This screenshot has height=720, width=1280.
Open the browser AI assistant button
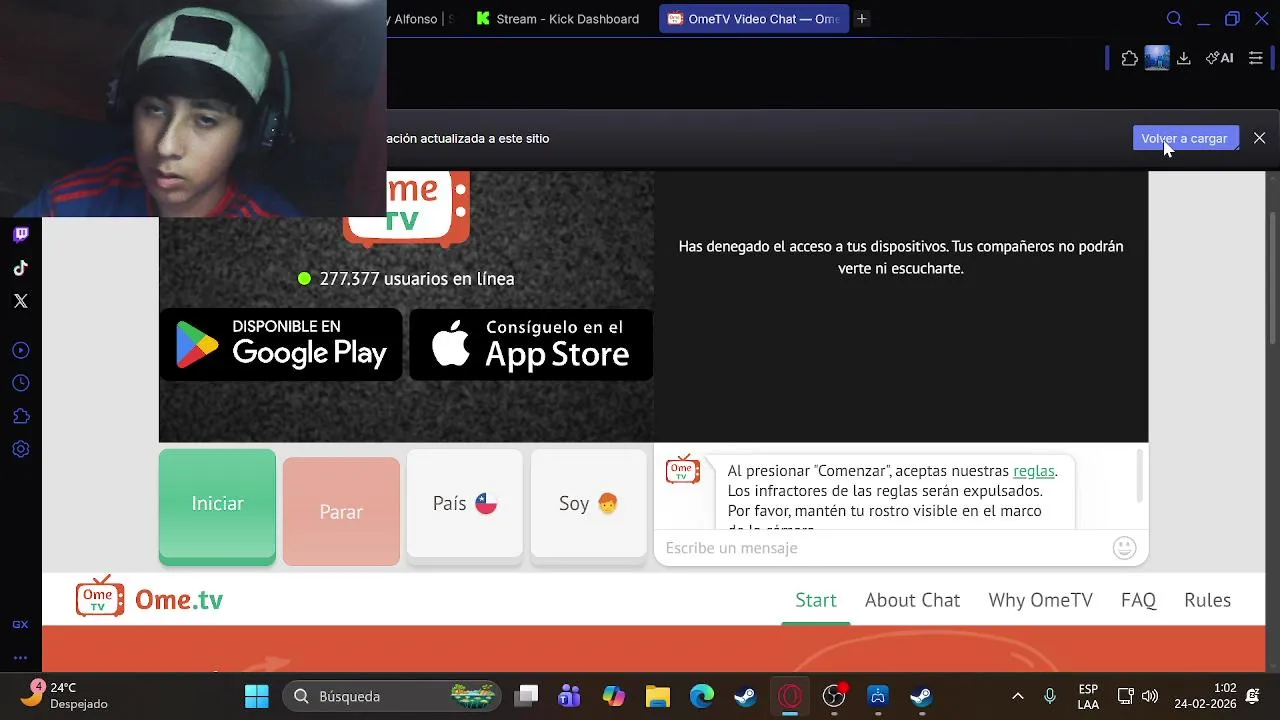[x=1219, y=58]
